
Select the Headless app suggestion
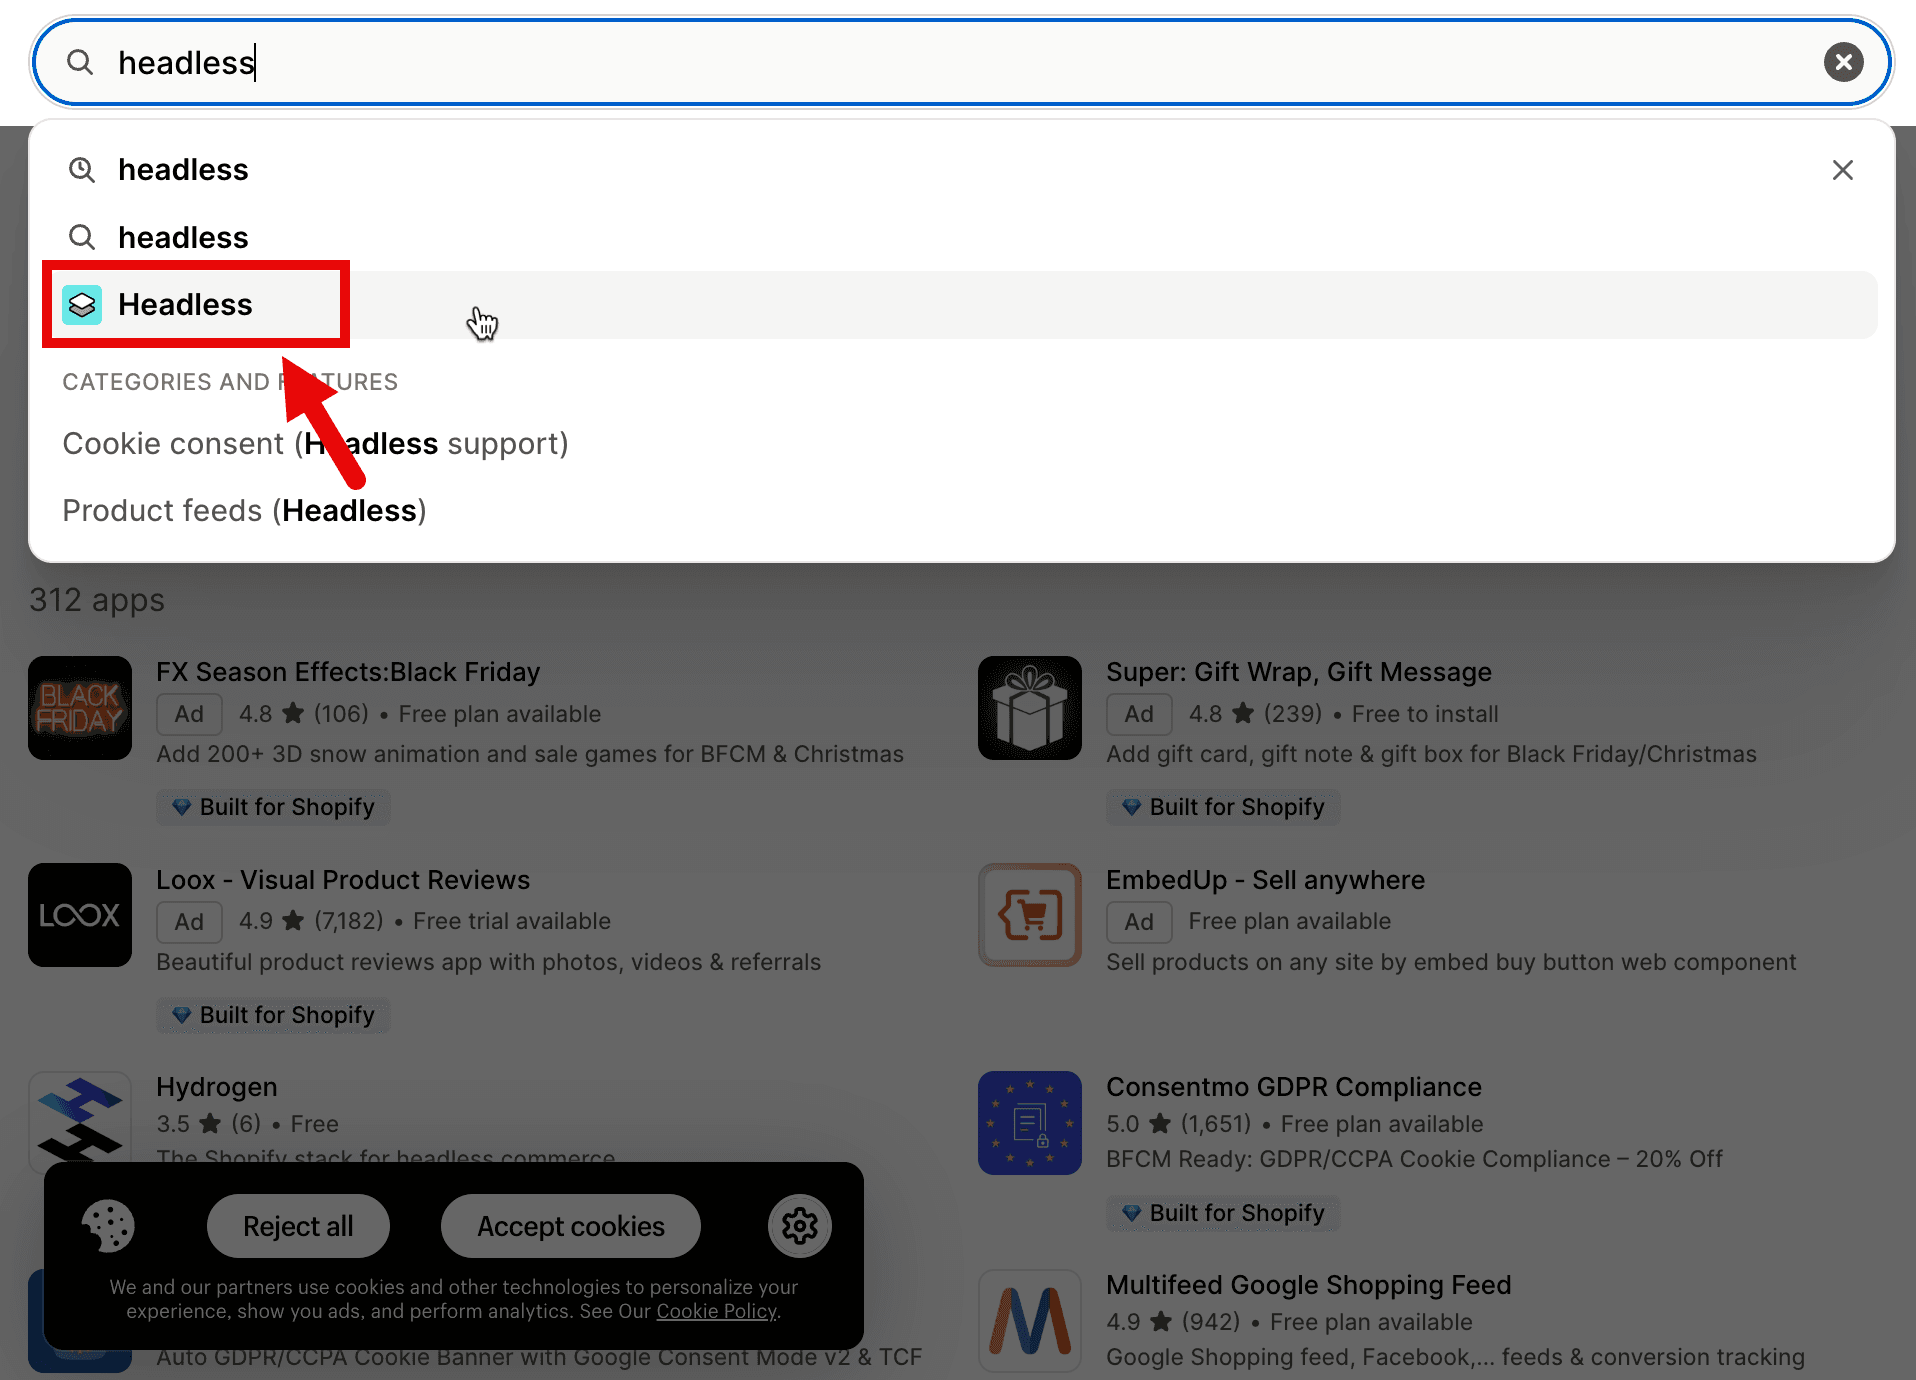(186, 305)
